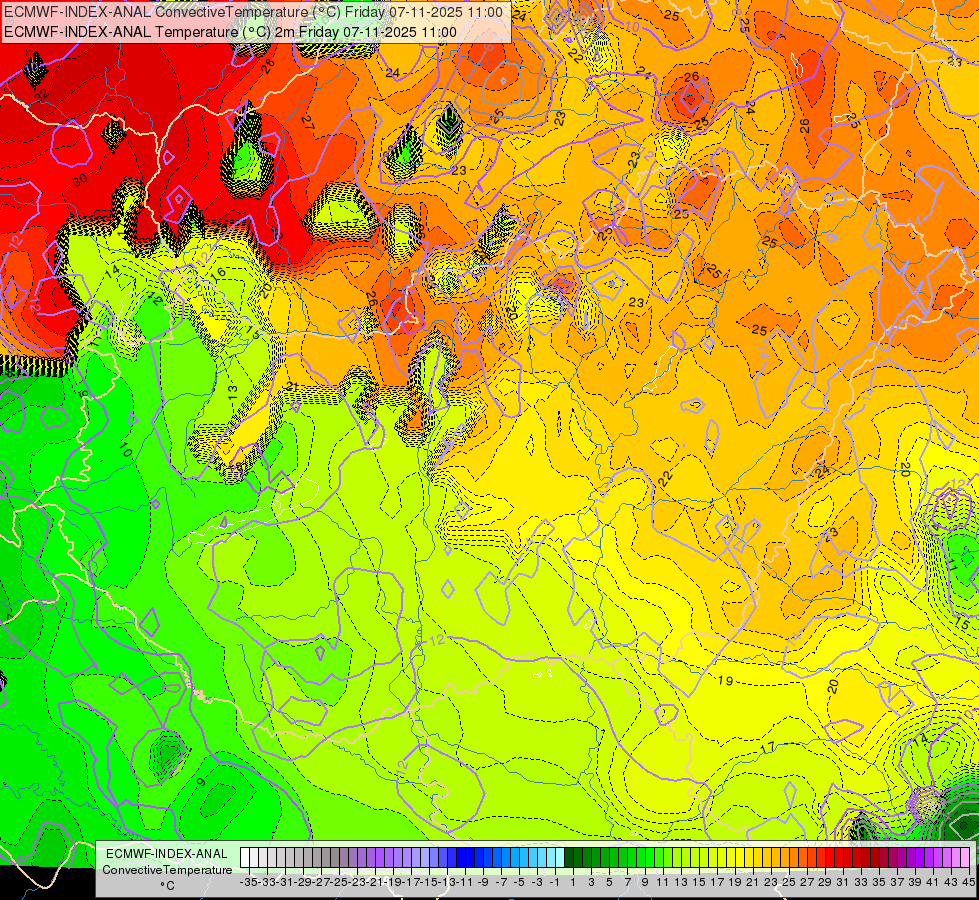Screen dimensions: 979x900
Task: Click legend scale value '-9'
Action: 483,882
